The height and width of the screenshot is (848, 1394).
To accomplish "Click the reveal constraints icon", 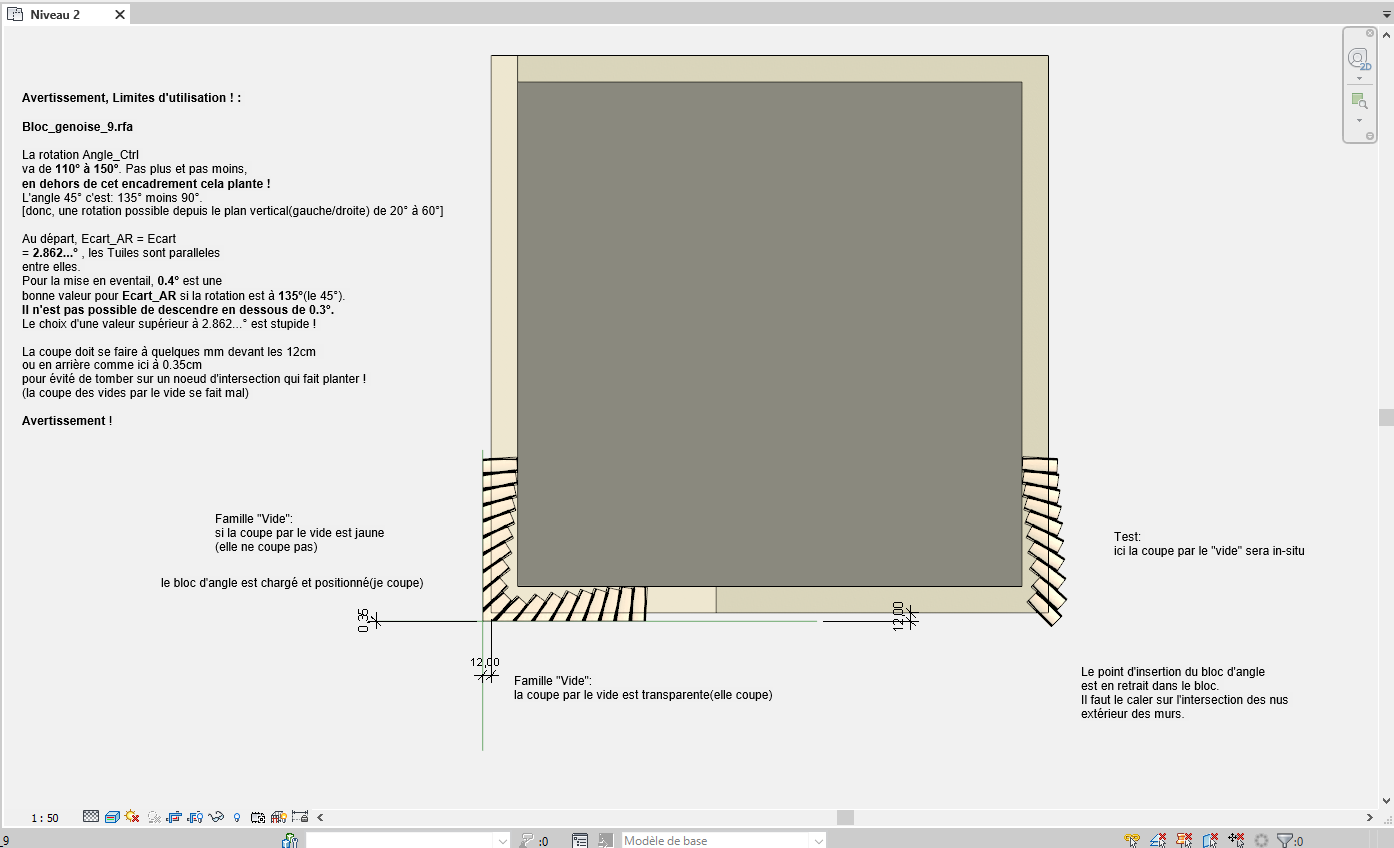I will point(298,817).
